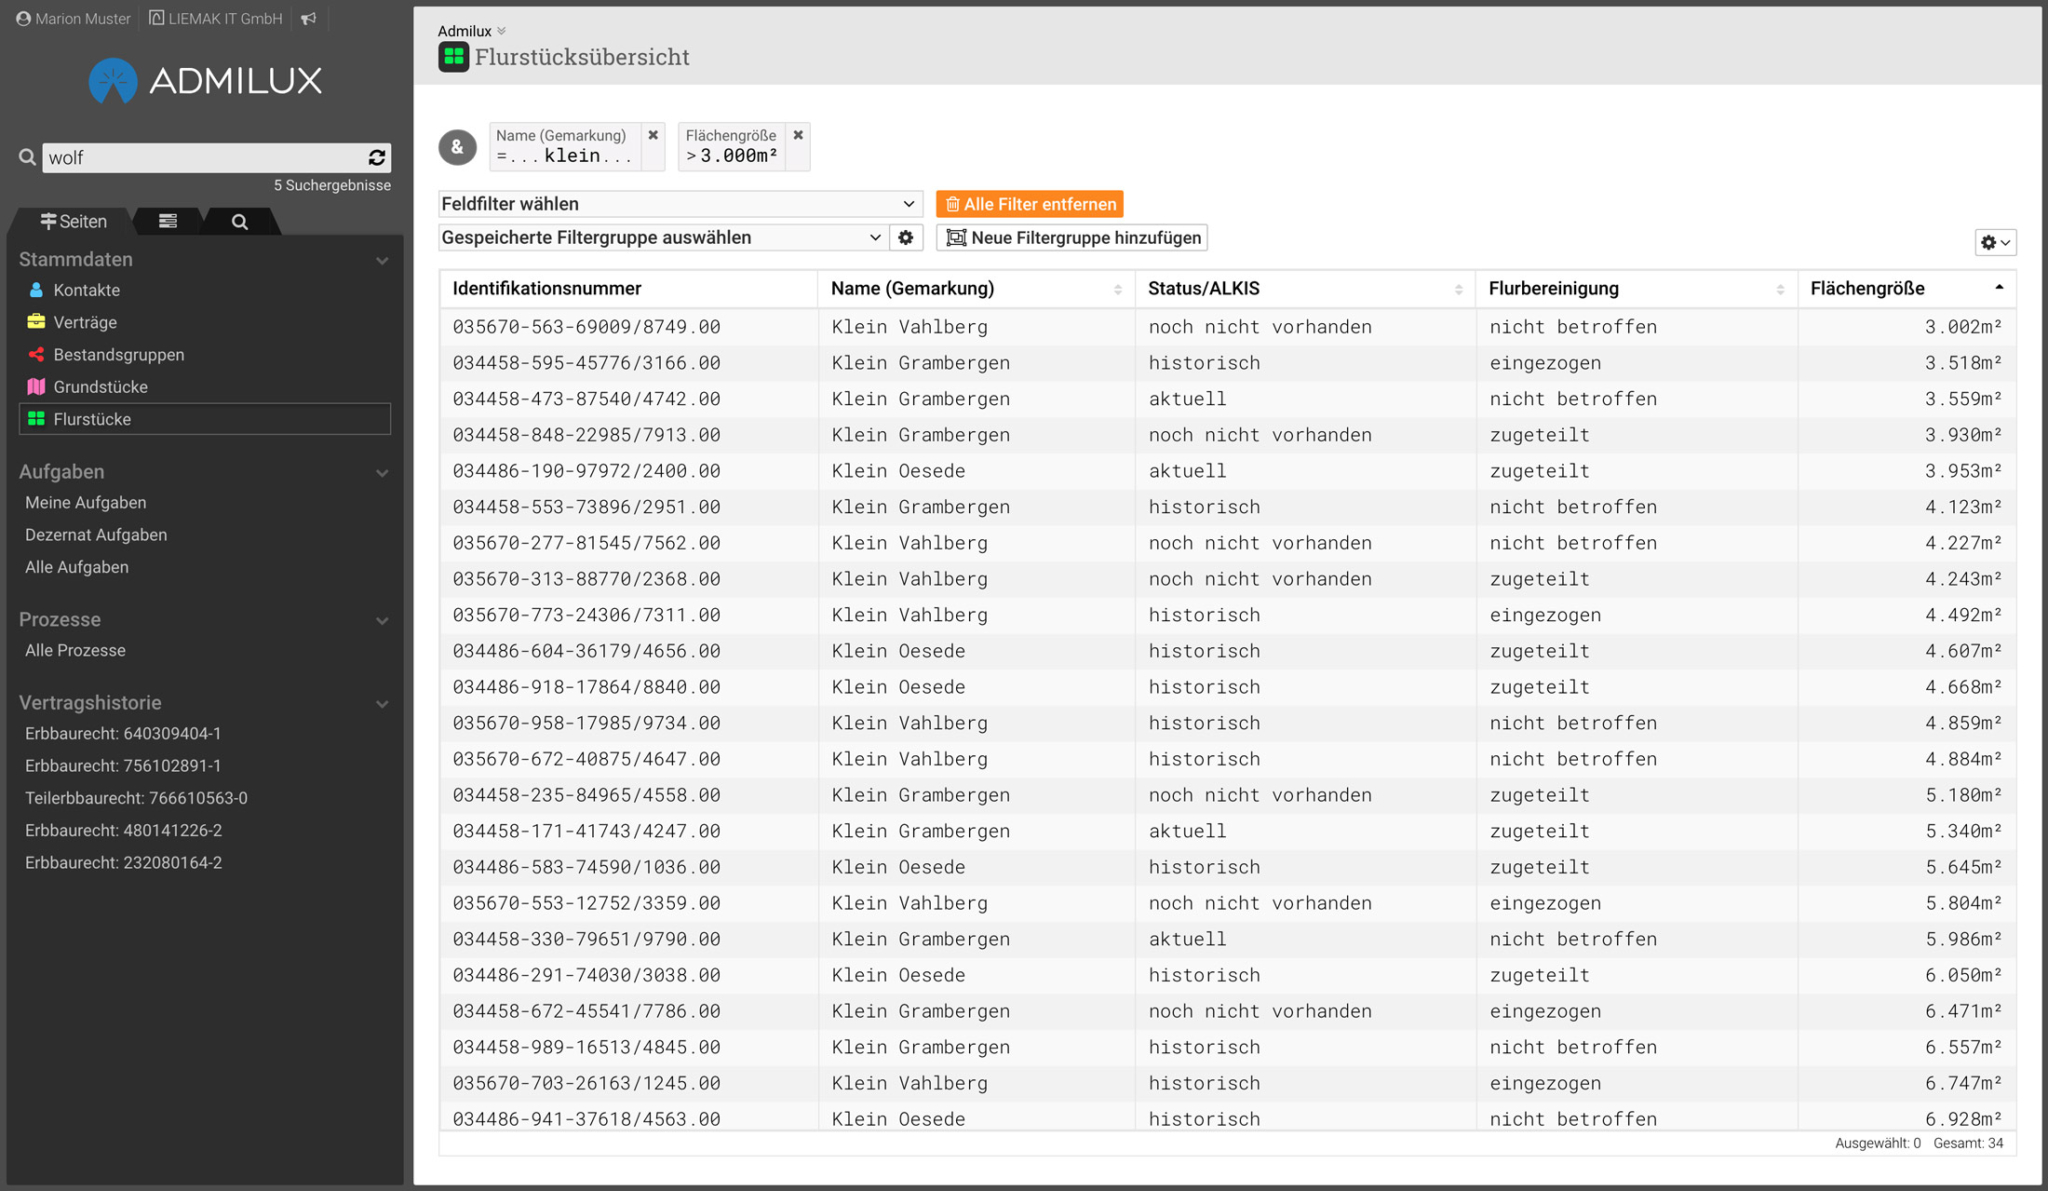Select row 034486-941-37618/4563.00
2048x1191 pixels.
click(1227, 1117)
